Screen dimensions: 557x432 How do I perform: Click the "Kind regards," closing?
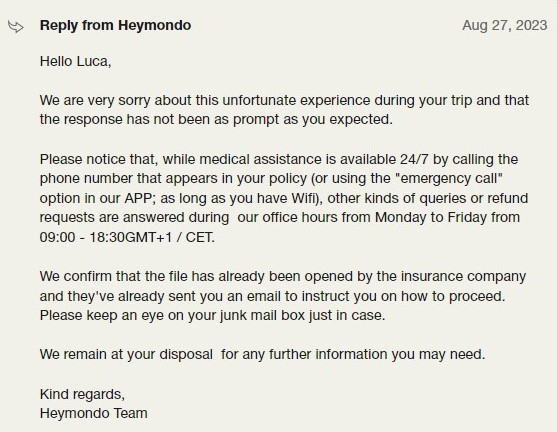coord(82,394)
